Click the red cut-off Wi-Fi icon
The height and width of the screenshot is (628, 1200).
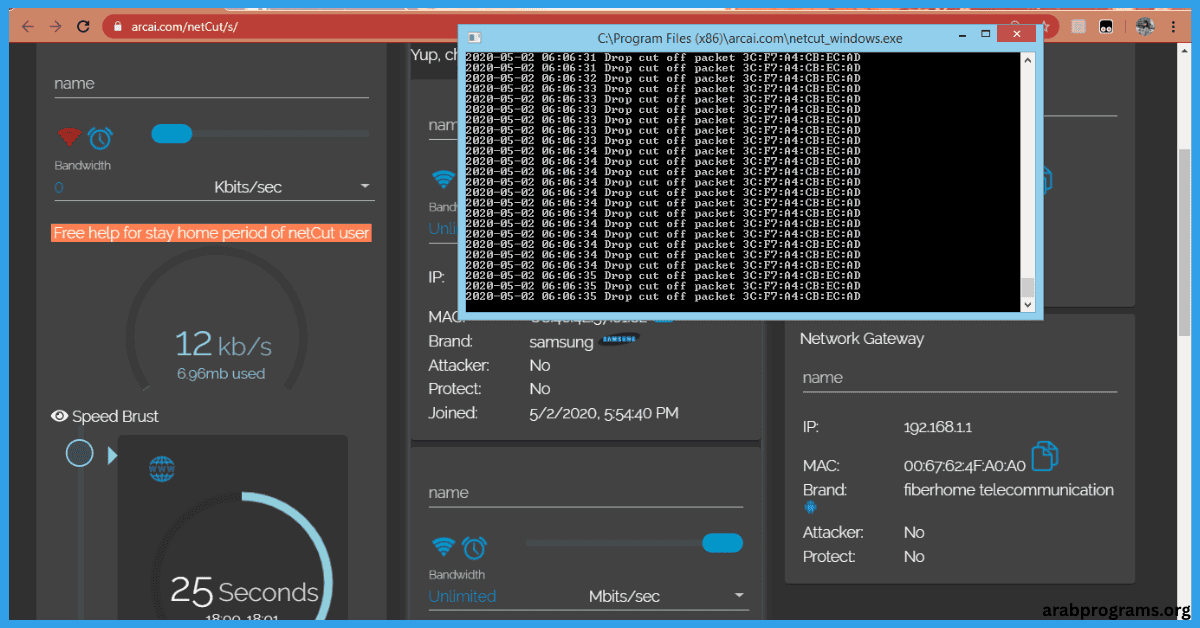tap(69, 137)
